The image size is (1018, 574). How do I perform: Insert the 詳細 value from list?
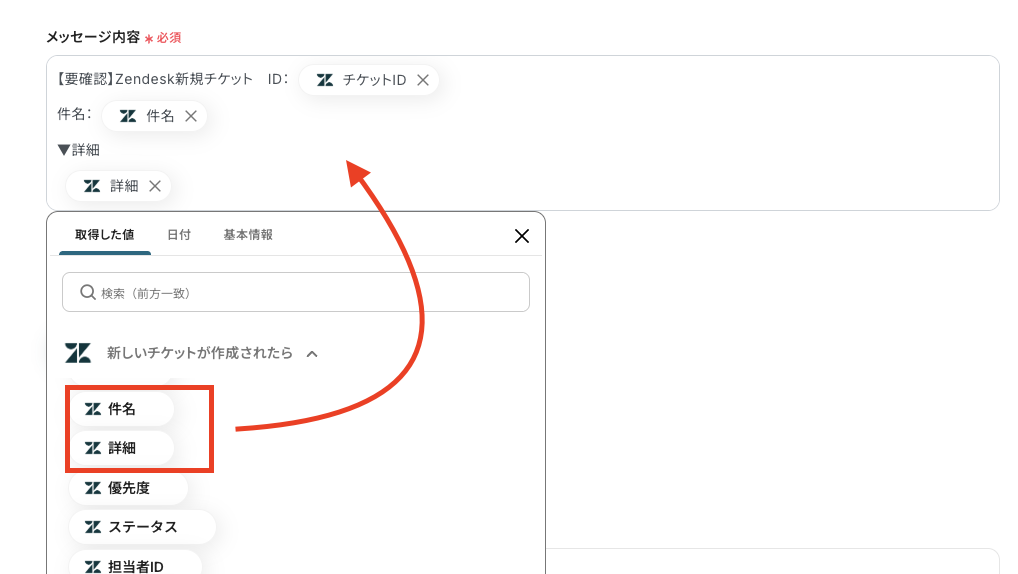pyautogui.click(x=121, y=448)
